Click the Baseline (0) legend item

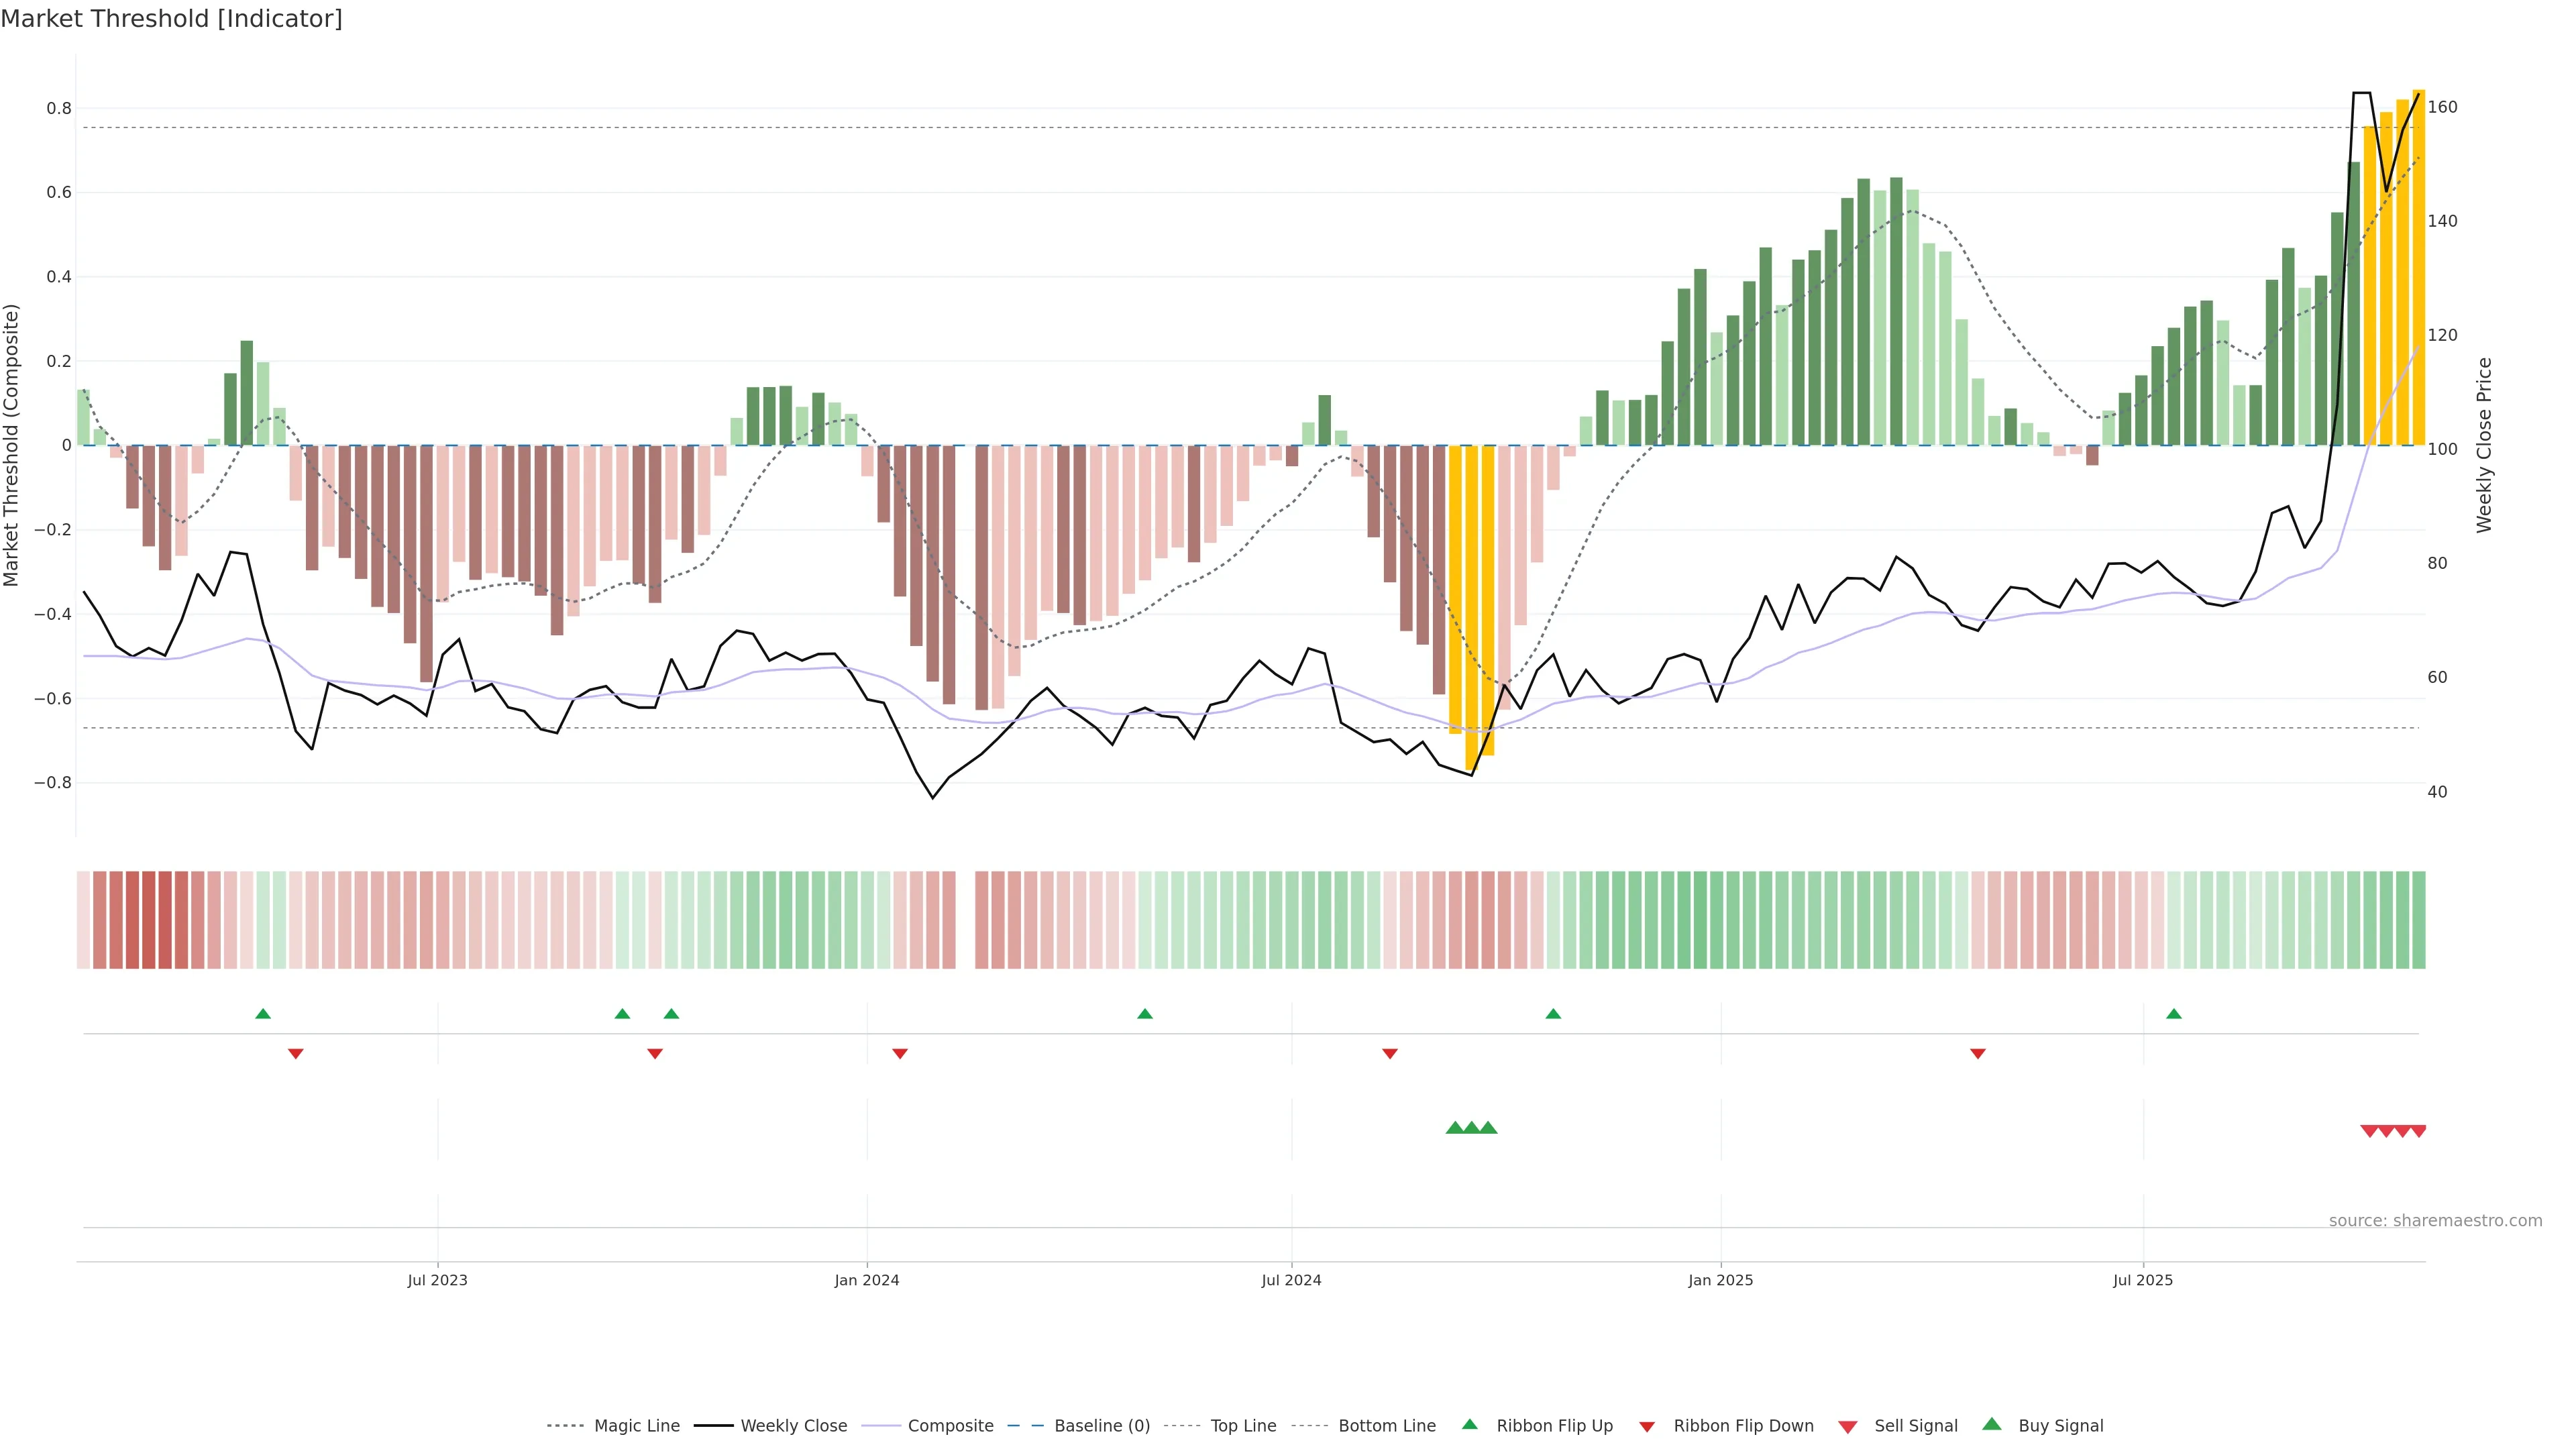coord(1101,1425)
